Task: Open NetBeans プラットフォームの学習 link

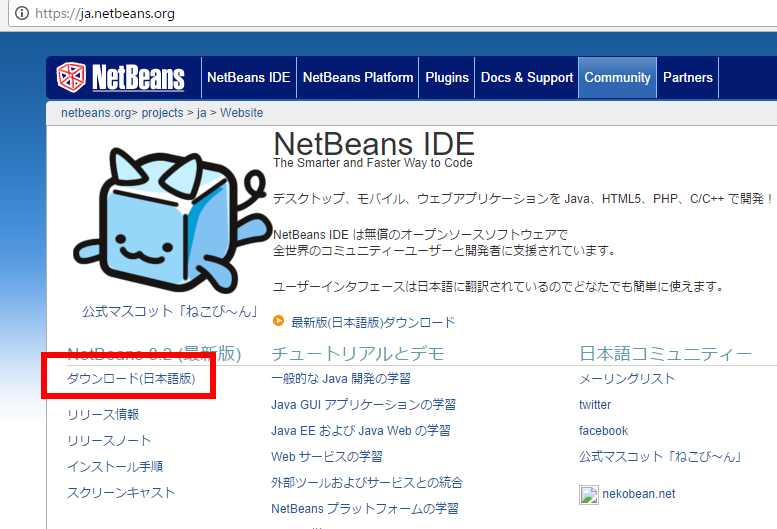Action: (x=365, y=509)
